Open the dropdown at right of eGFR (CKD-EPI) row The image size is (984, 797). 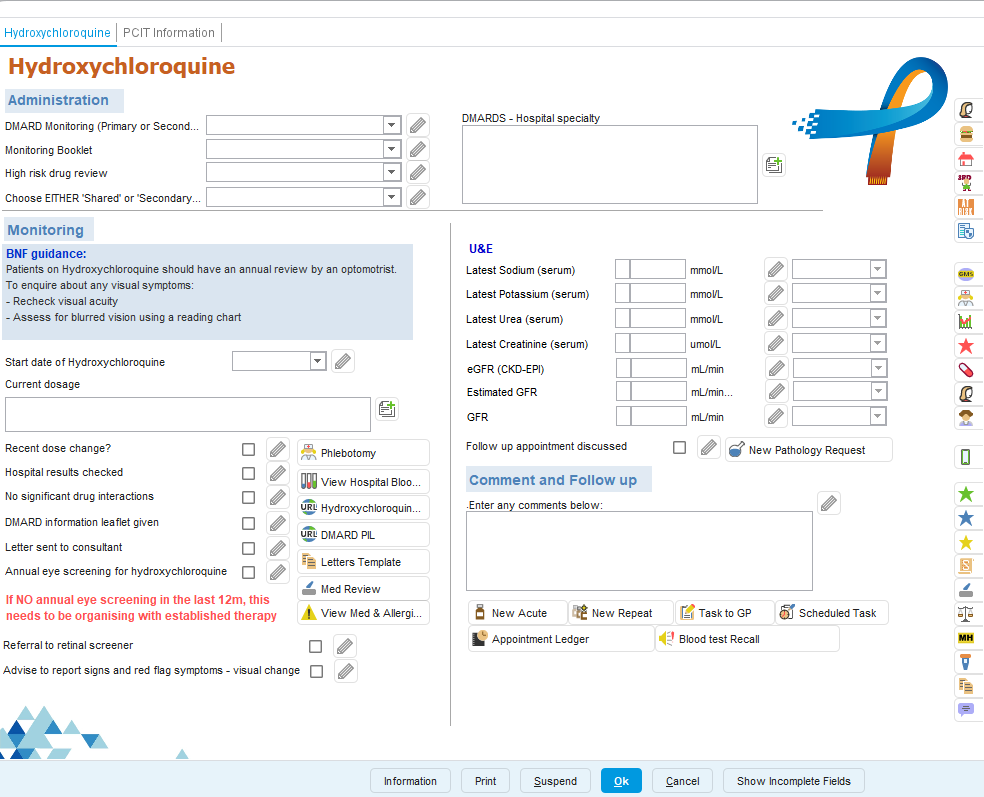pyautogui.click(x=877, y=368)
